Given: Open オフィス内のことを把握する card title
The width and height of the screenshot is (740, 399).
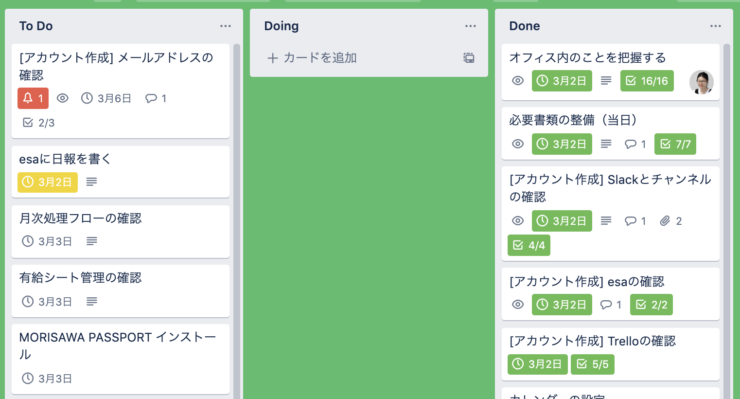Looking at the screenshot, I should [588, 58].
